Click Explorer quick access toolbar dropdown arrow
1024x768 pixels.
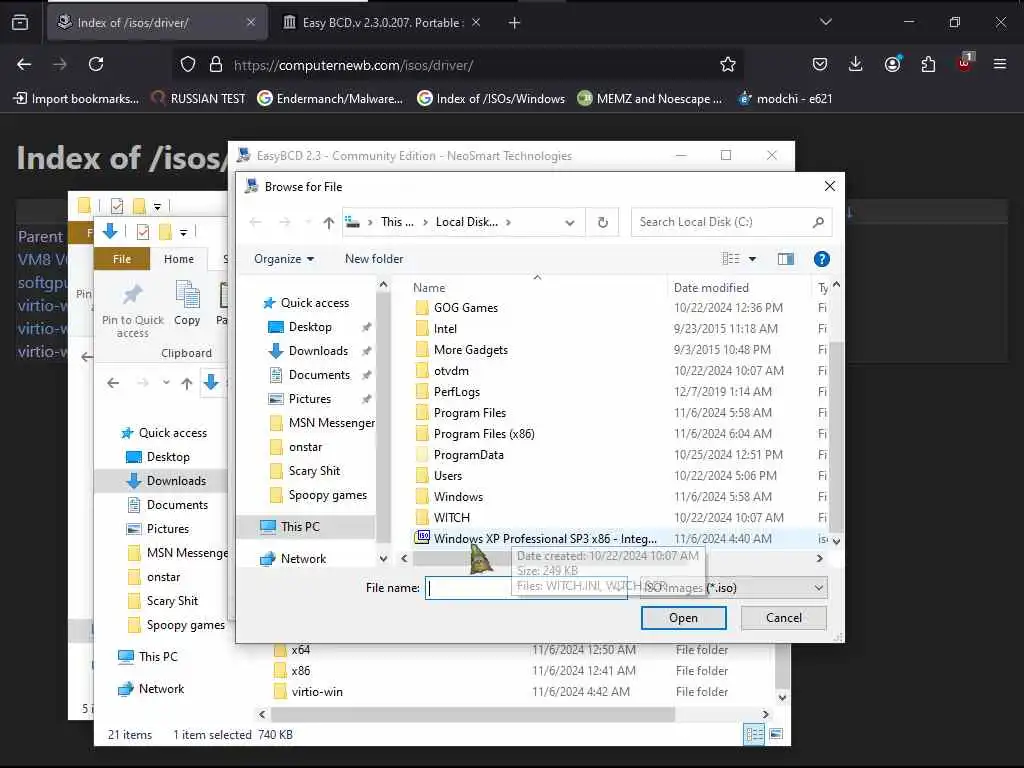(184, 232)
